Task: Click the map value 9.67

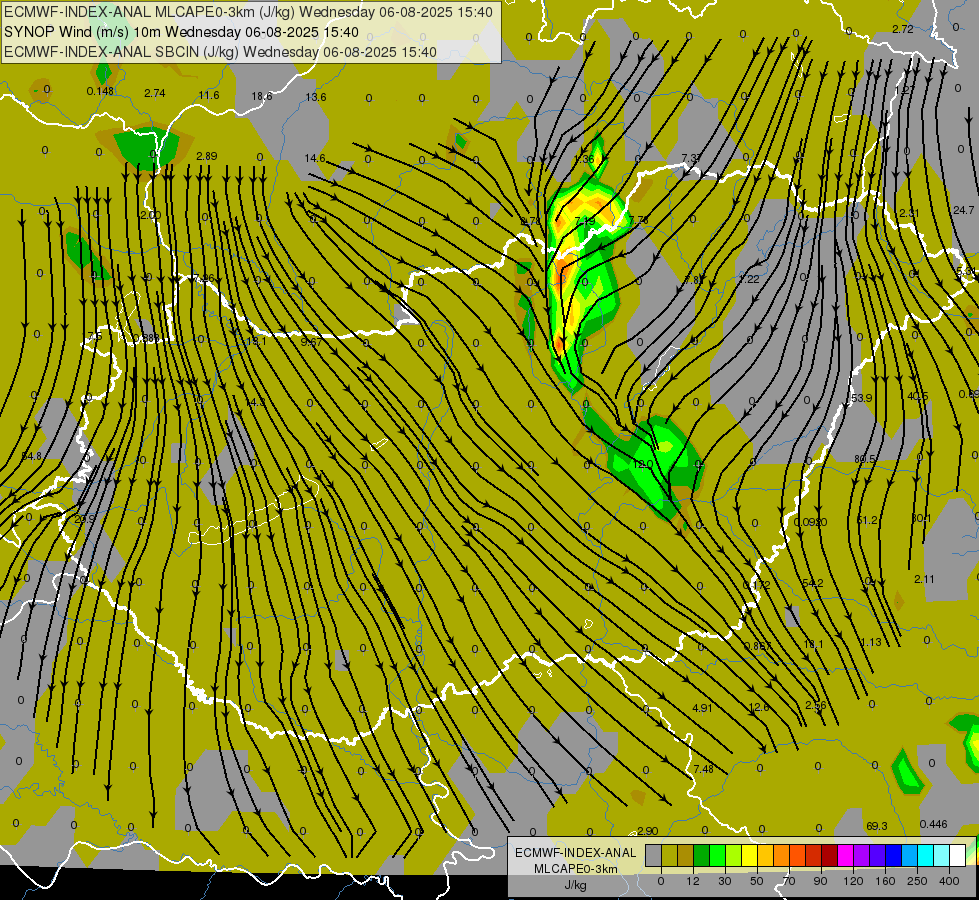Action: [312, 342]
